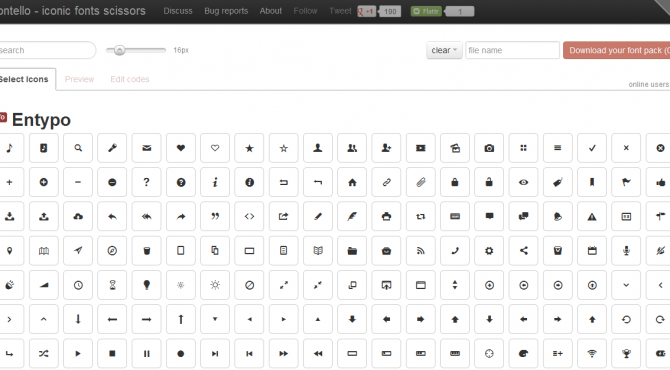Select the RSS feed icon
Screen dimensions: 670x370
tap(420, 251)
